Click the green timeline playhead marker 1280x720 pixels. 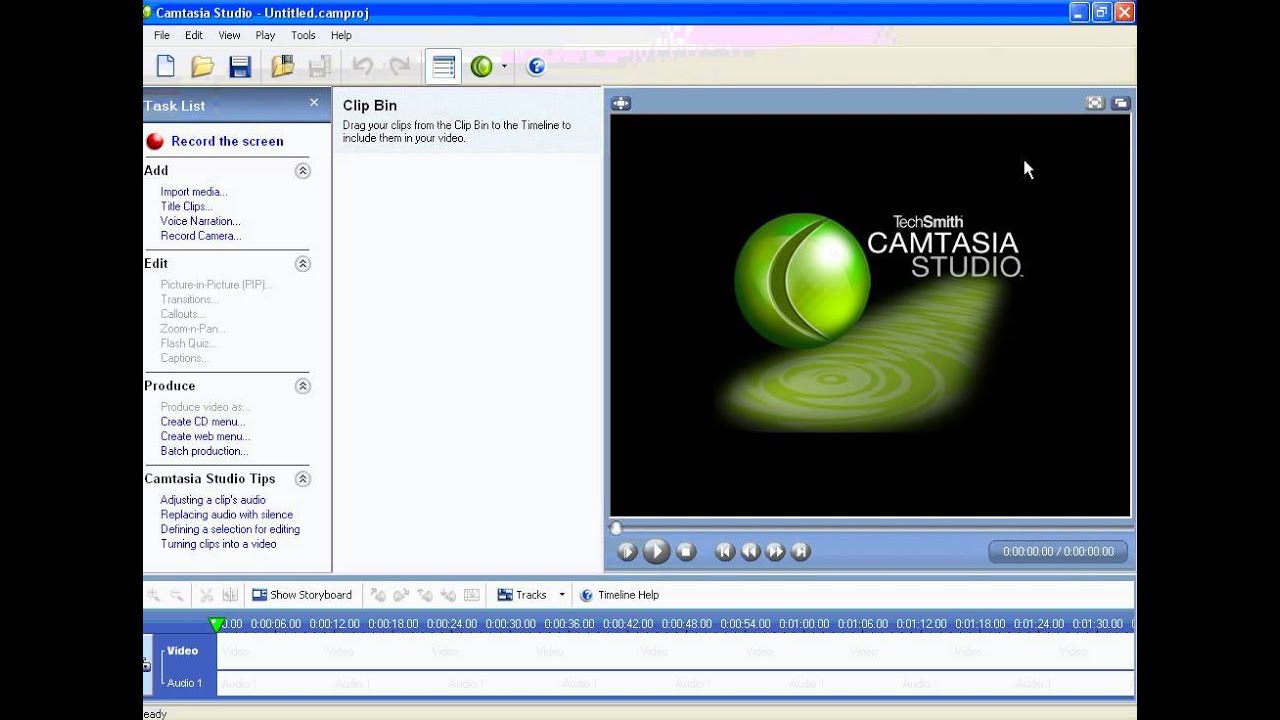[x=216, y=624]
